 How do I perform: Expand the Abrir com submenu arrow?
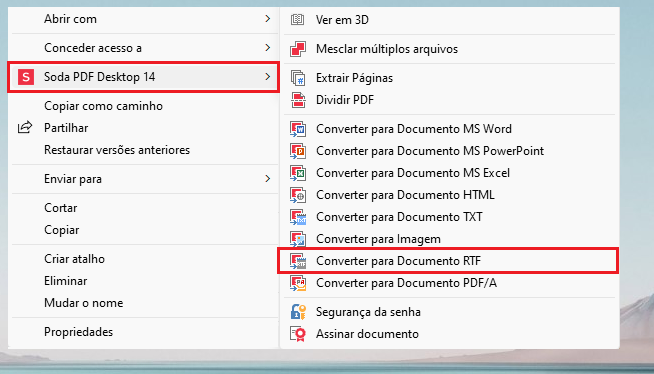267,19
